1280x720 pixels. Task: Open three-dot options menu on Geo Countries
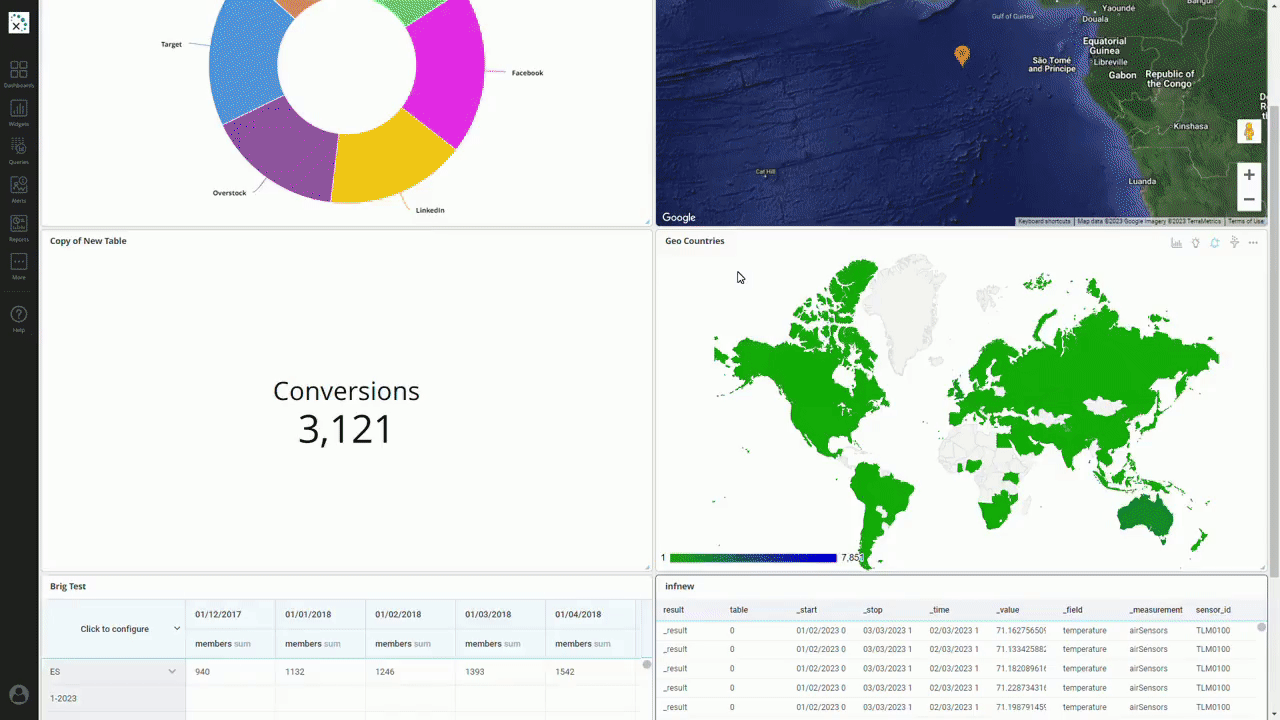click(1253, 243)
